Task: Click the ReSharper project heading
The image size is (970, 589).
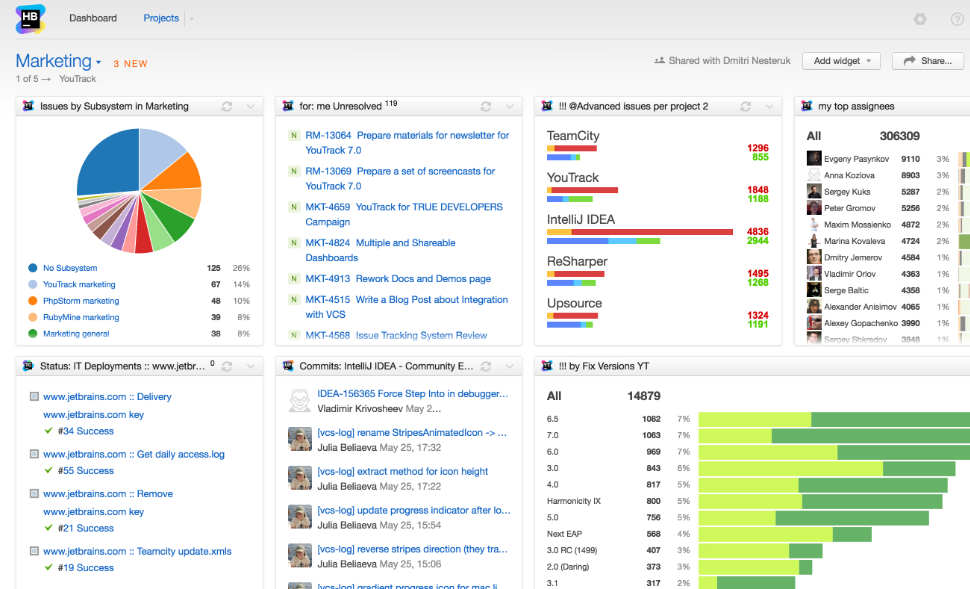Action: click(577, 262)
